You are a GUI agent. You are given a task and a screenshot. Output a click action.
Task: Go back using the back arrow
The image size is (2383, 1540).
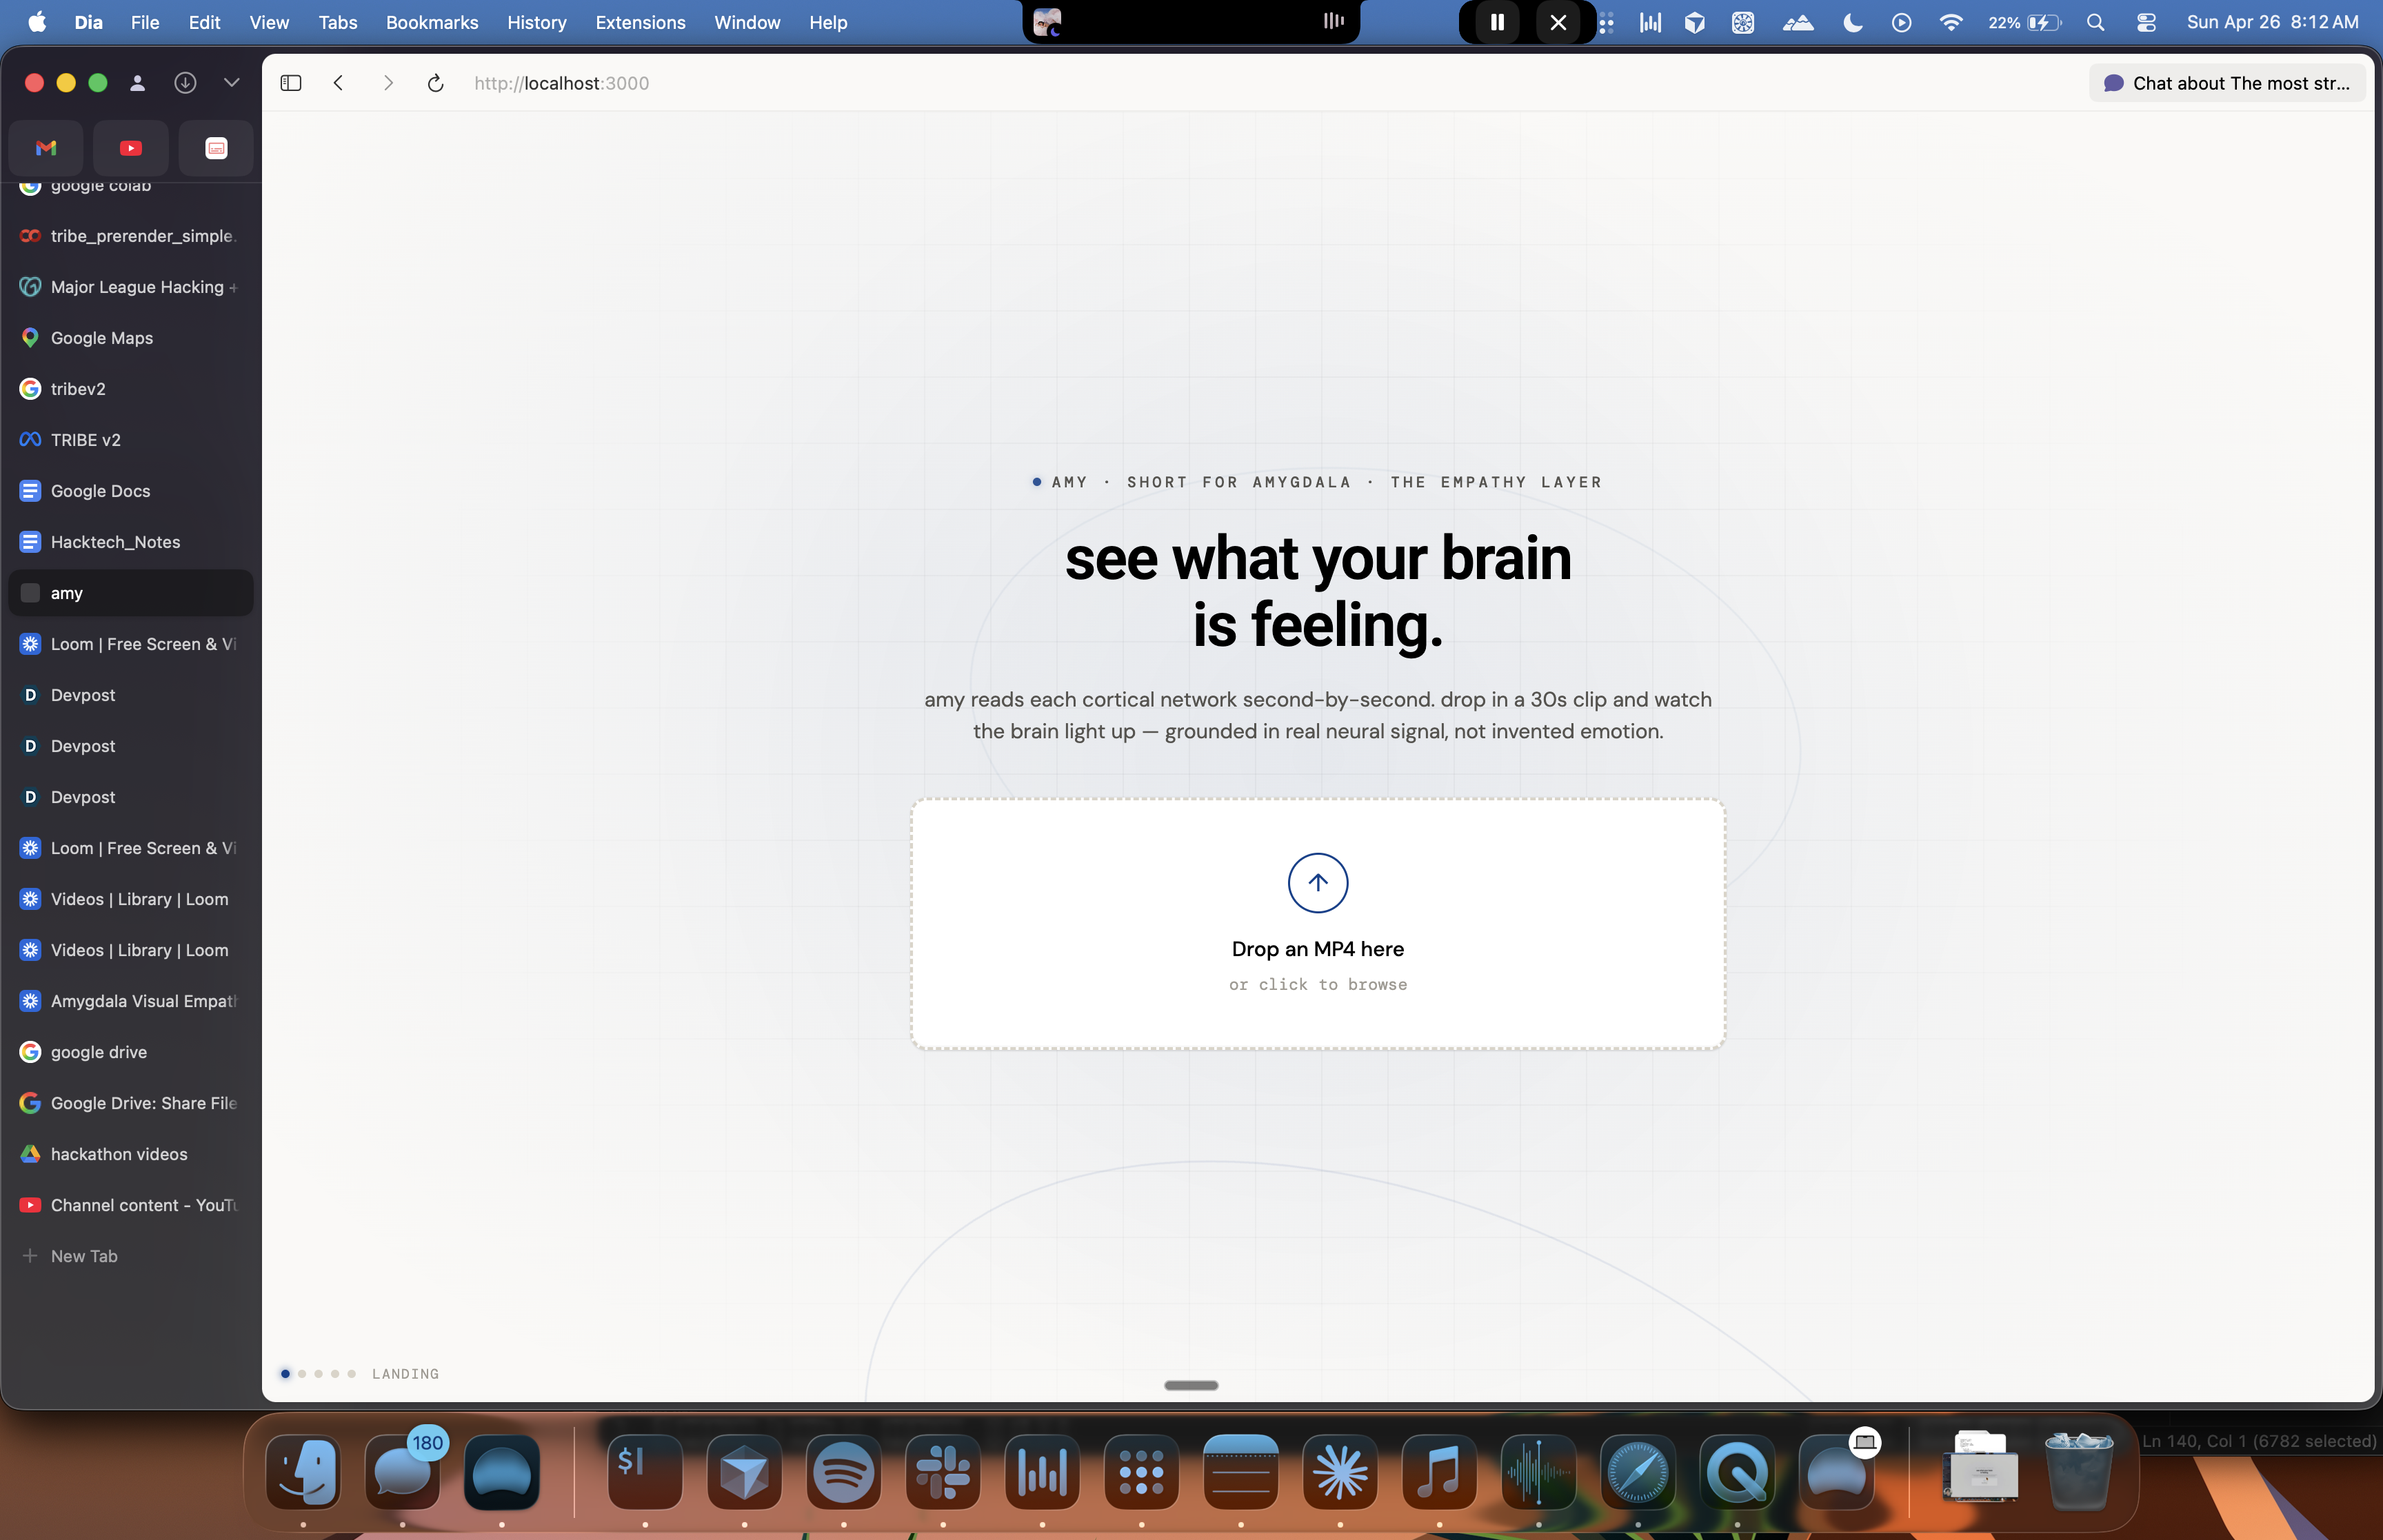pyautogui.click(x=339, y=83)
